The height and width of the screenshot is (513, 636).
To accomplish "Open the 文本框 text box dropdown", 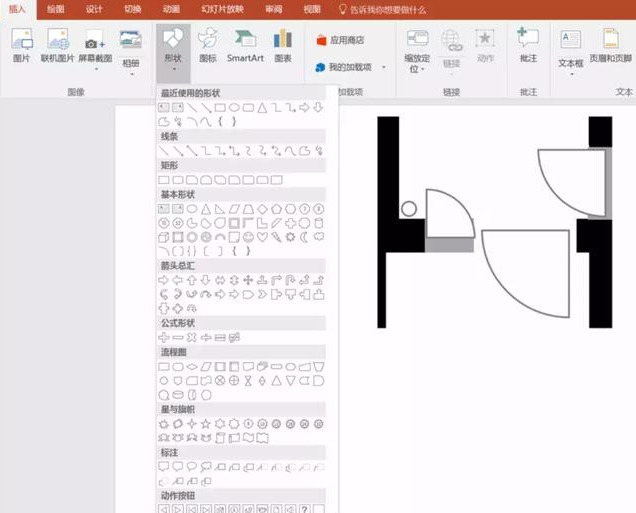I will pos(571,53).
